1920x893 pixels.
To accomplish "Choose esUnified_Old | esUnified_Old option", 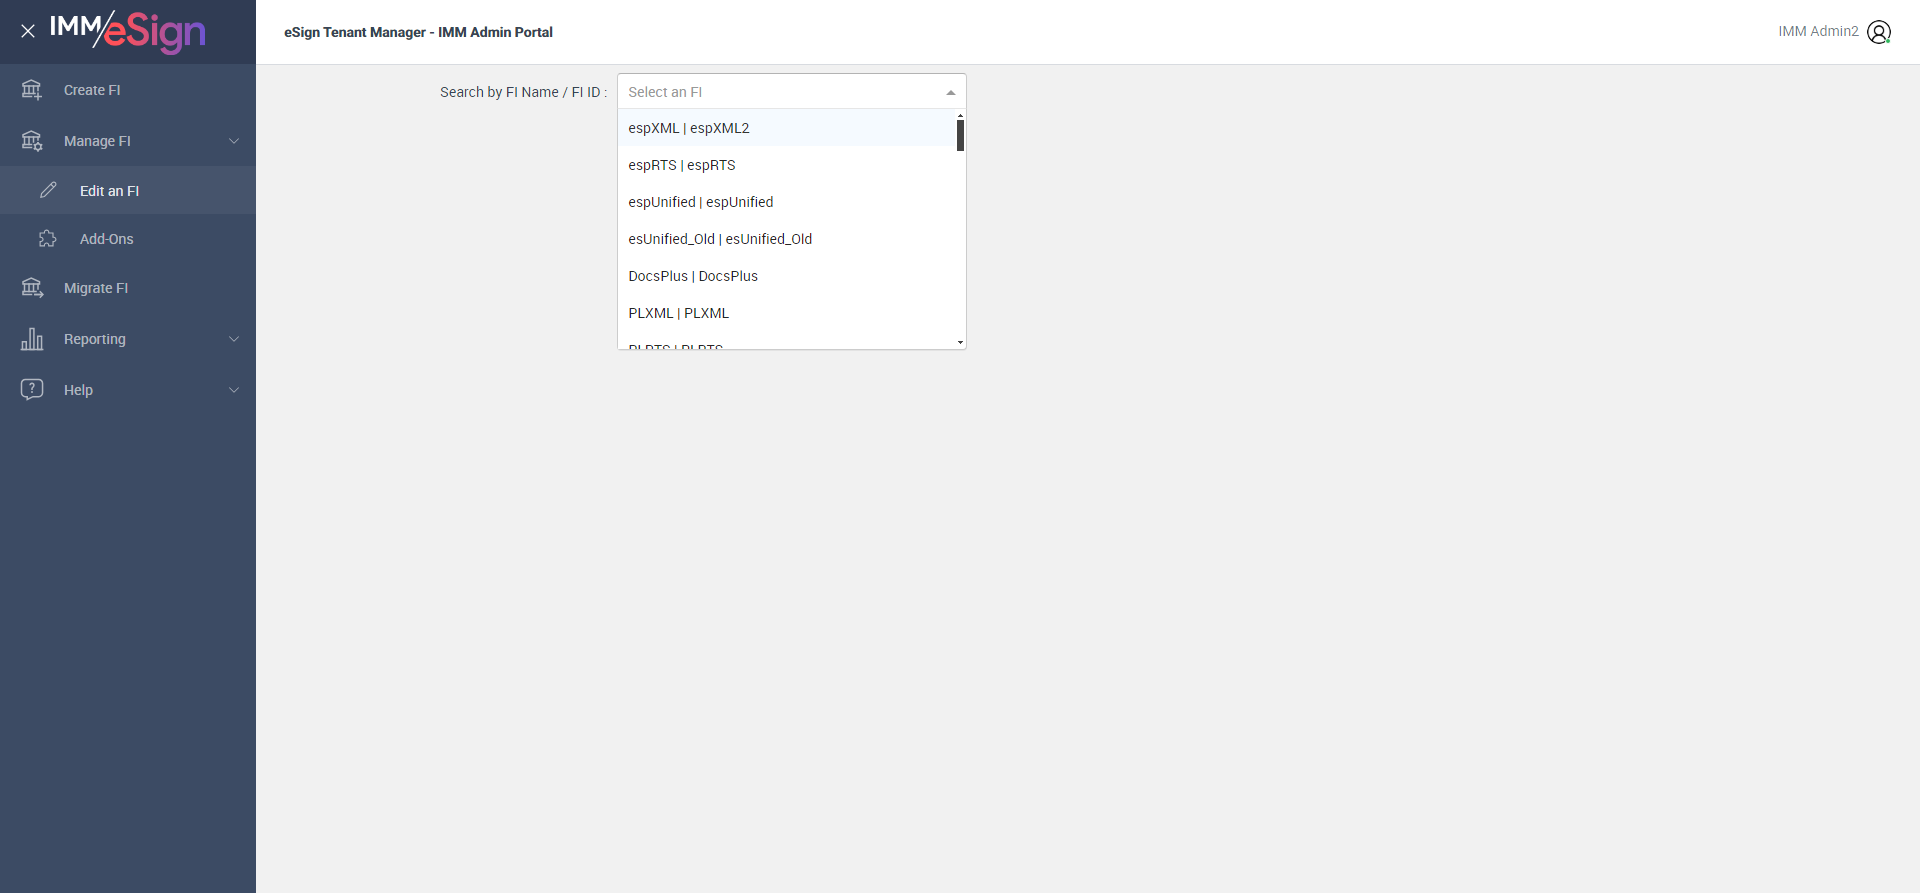I will [787, 239].
